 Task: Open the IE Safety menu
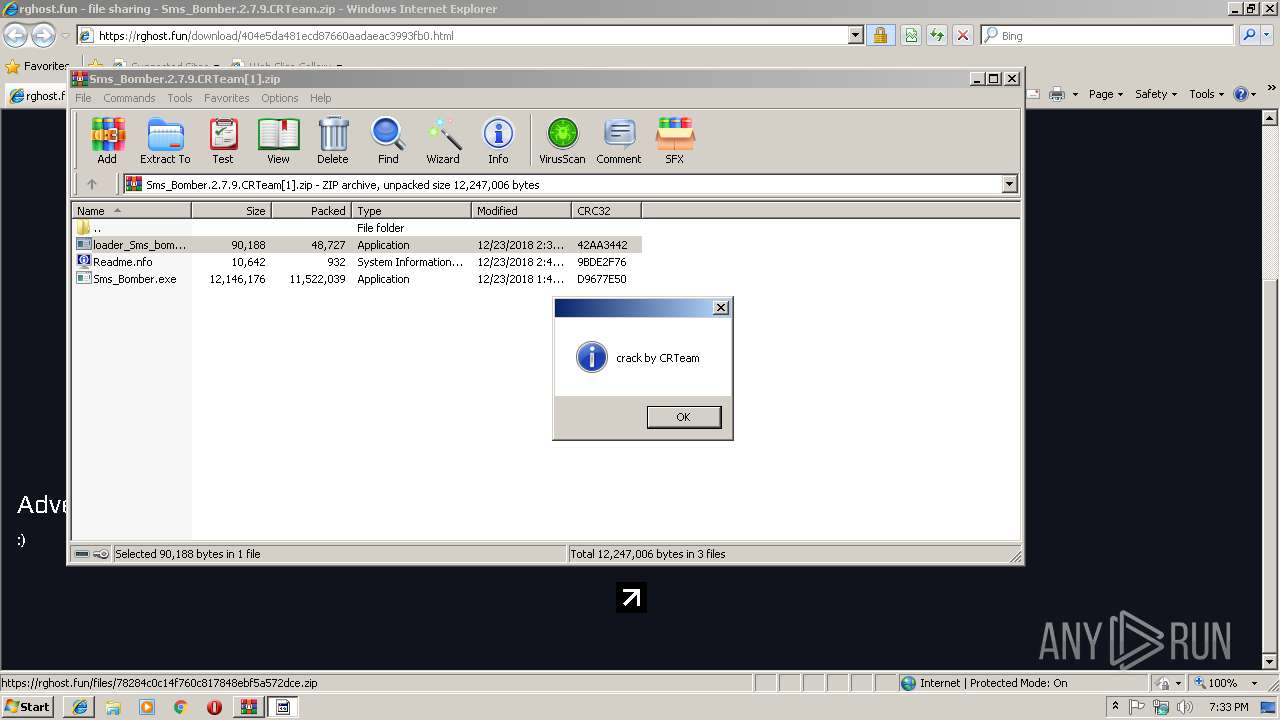pyautogui.click(x=1156, y=94)
